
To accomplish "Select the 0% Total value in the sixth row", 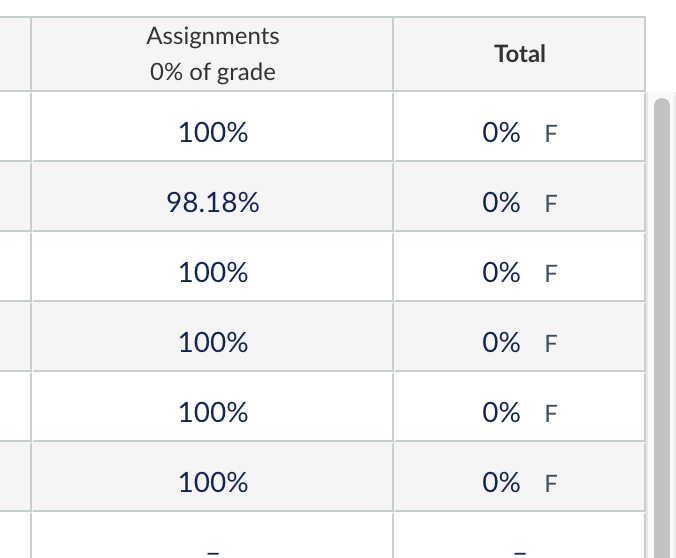I will 500,483.
